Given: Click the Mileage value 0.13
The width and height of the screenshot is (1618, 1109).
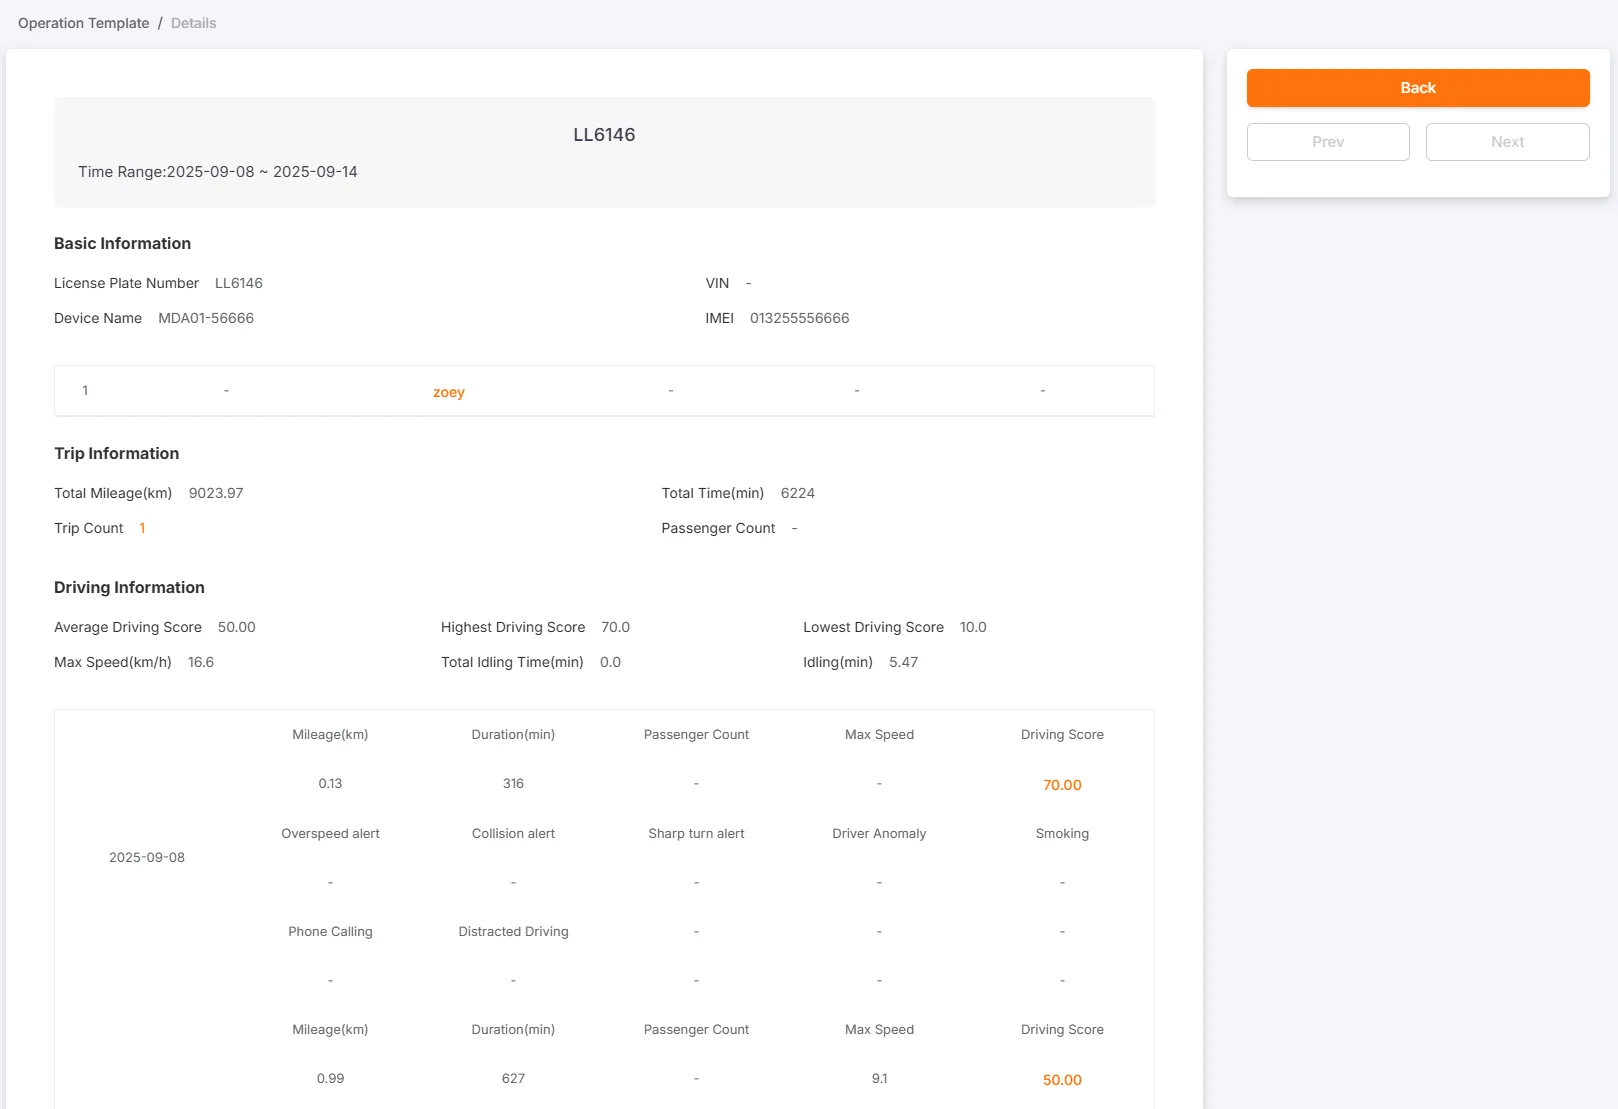Looking at the screenshot, I should coord(330,783).
